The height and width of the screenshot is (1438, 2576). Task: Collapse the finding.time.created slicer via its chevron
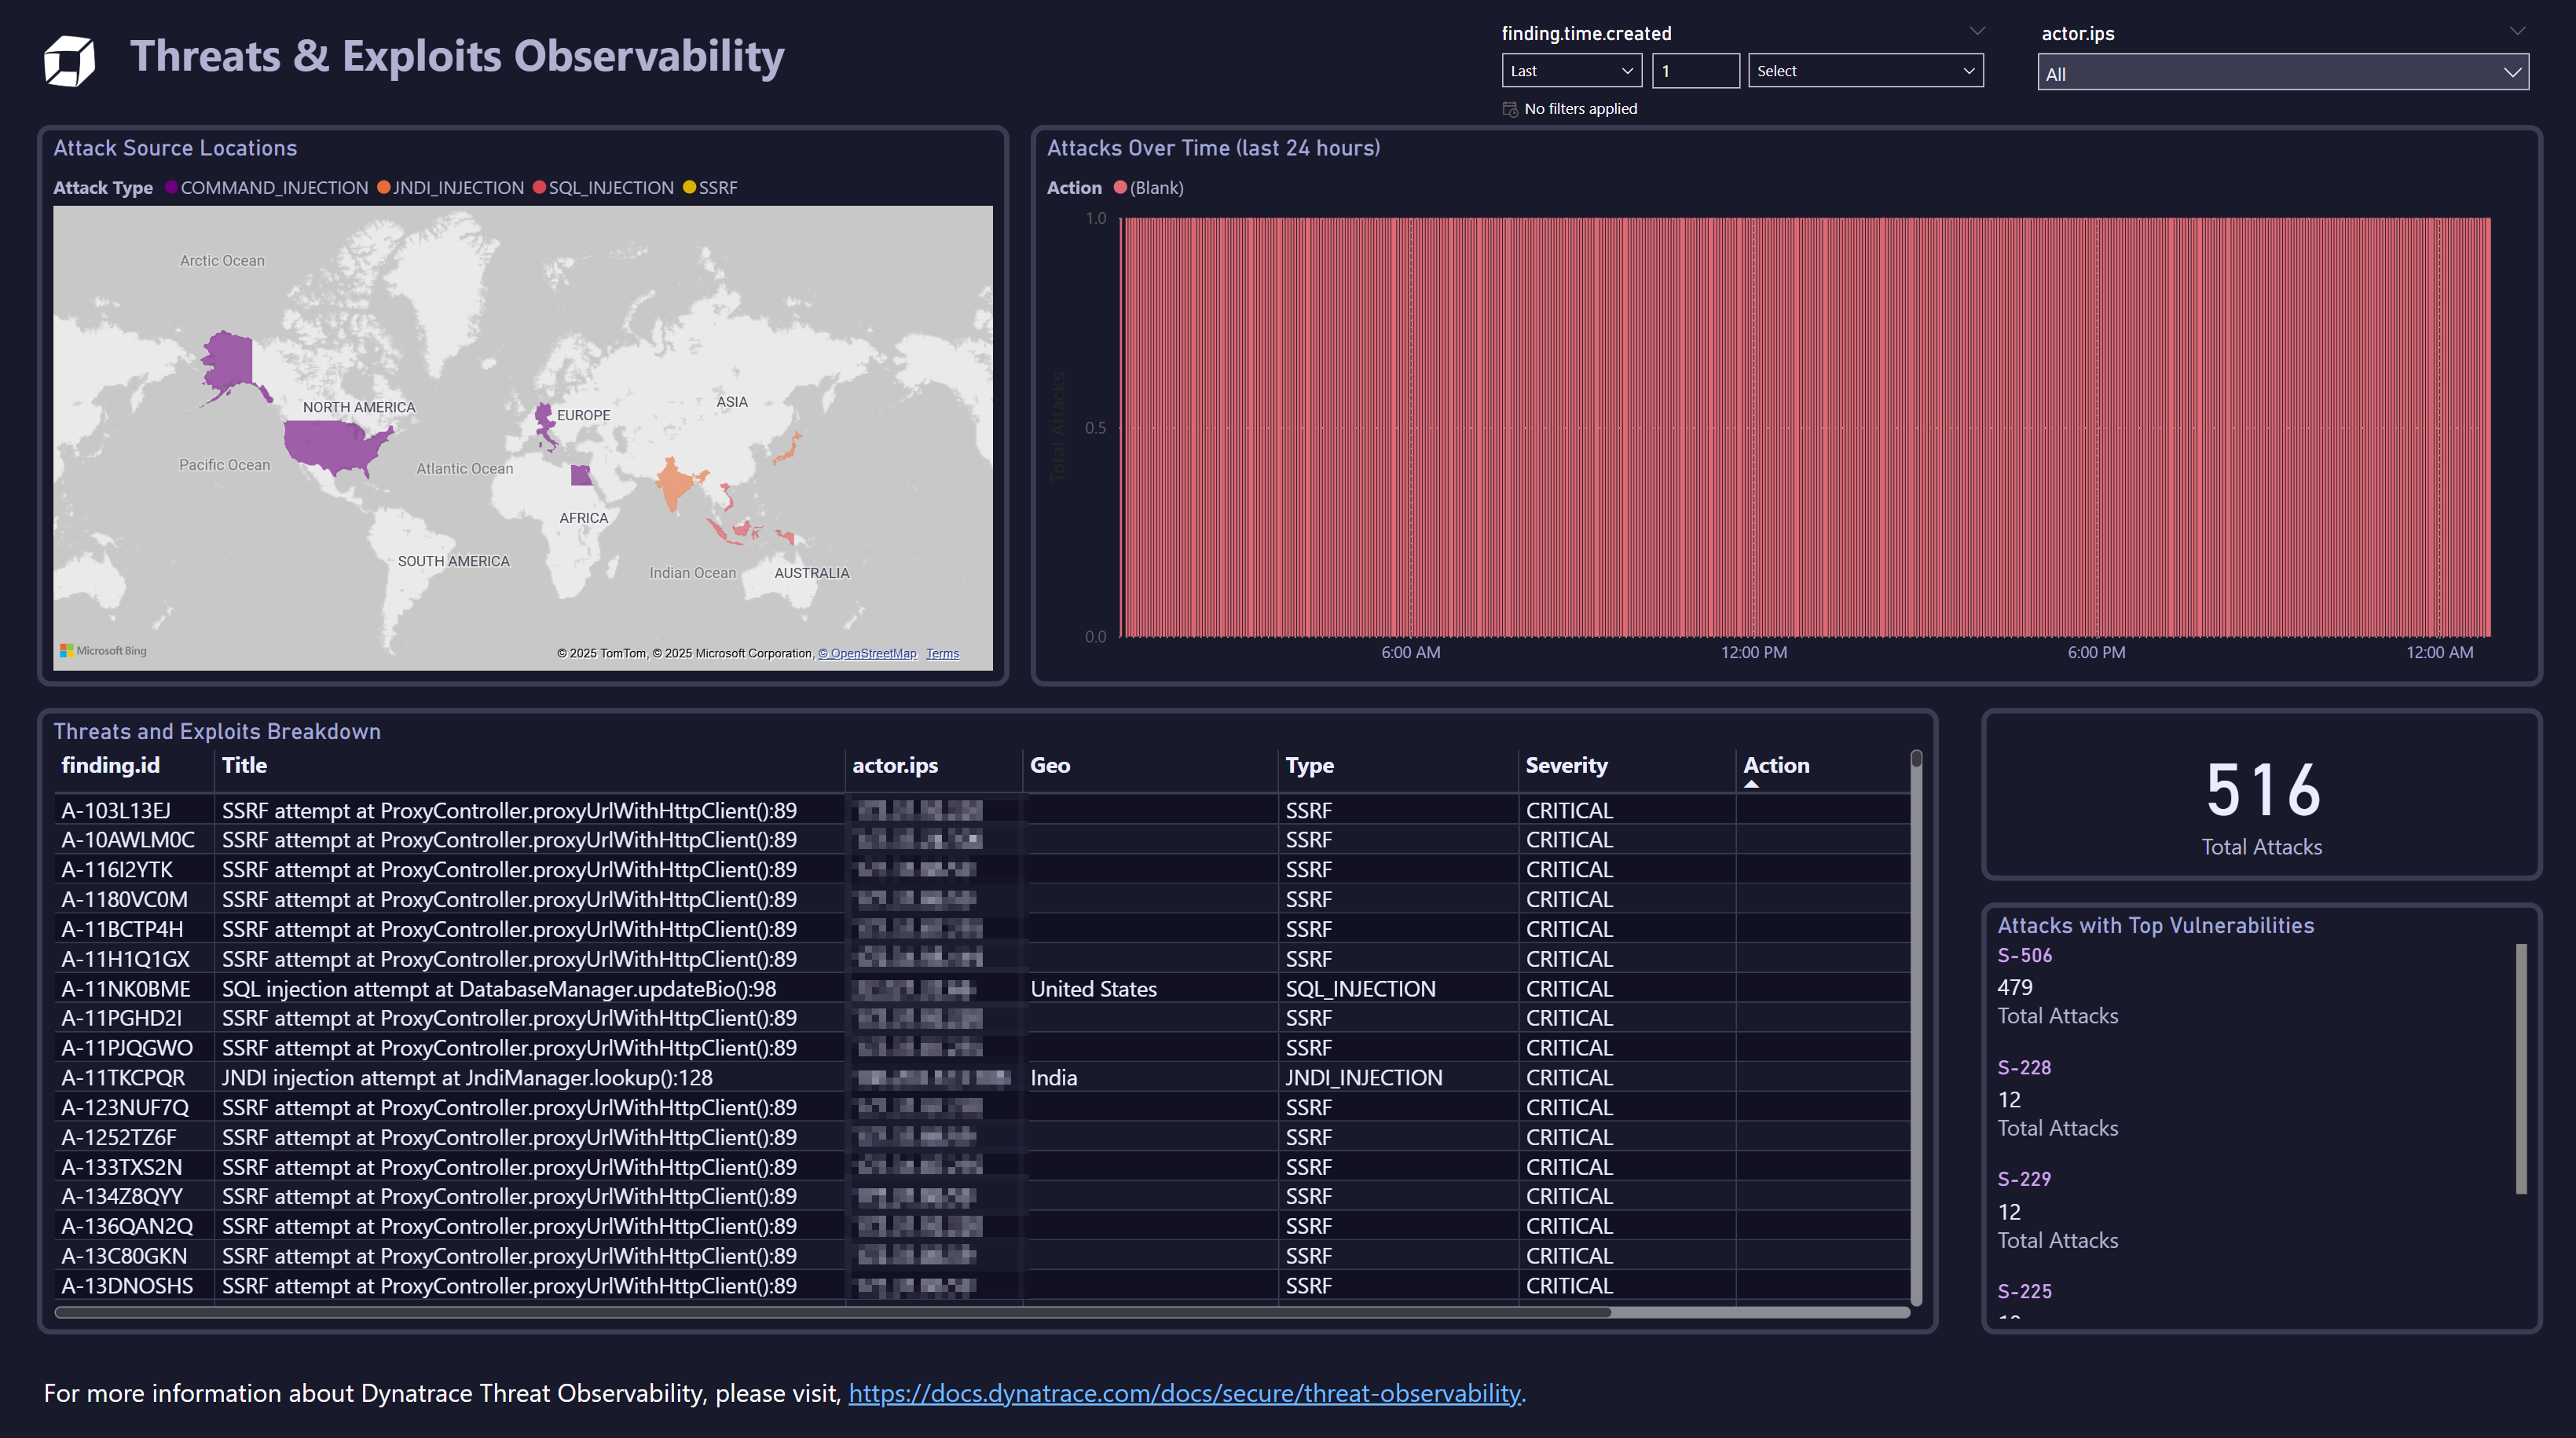[1978, 30]
